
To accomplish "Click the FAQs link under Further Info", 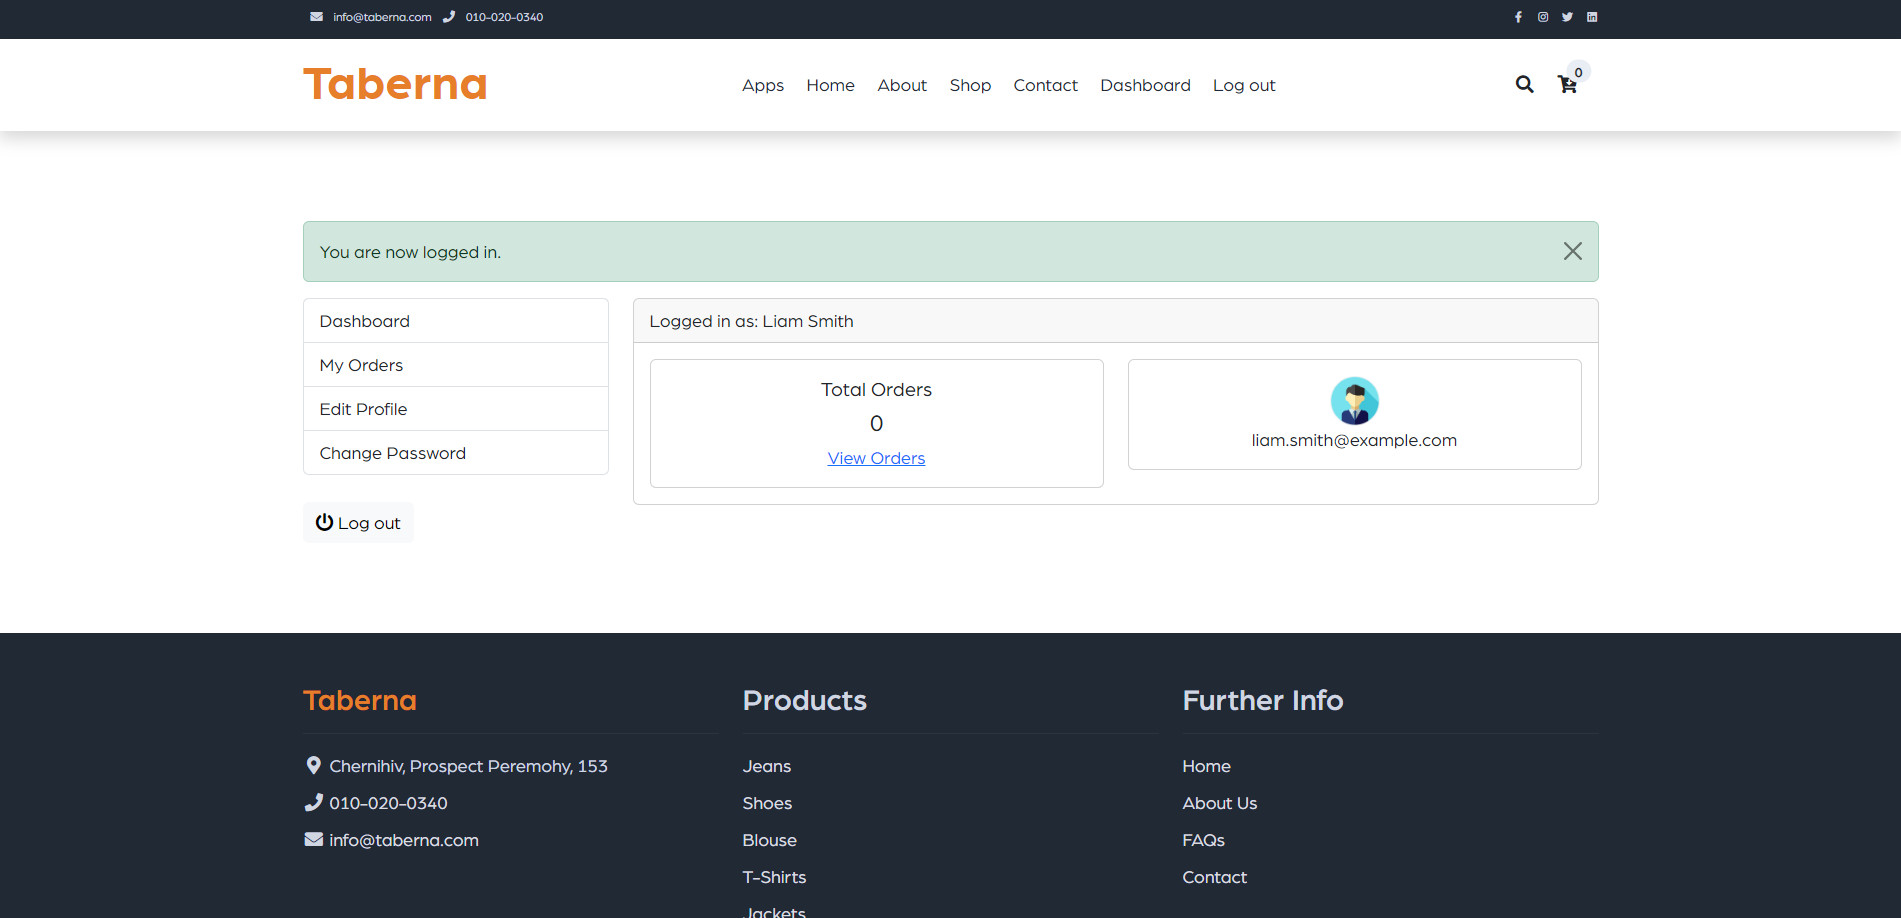I will (1203, 840).
